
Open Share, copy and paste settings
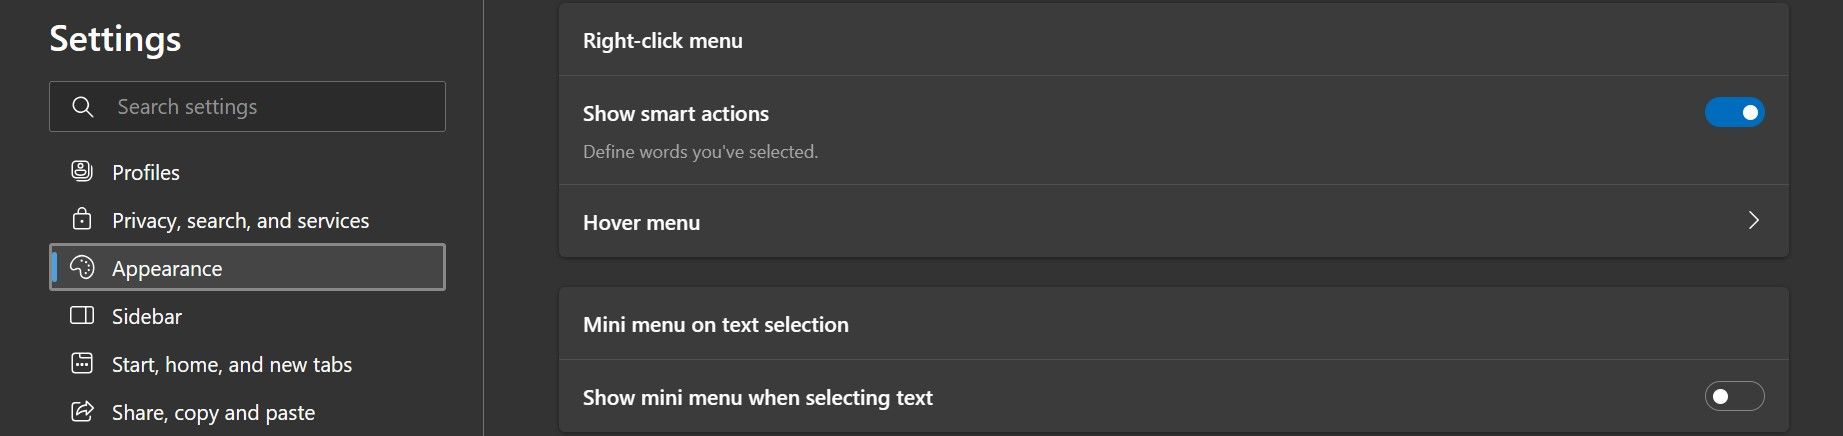tap(213, 413)
